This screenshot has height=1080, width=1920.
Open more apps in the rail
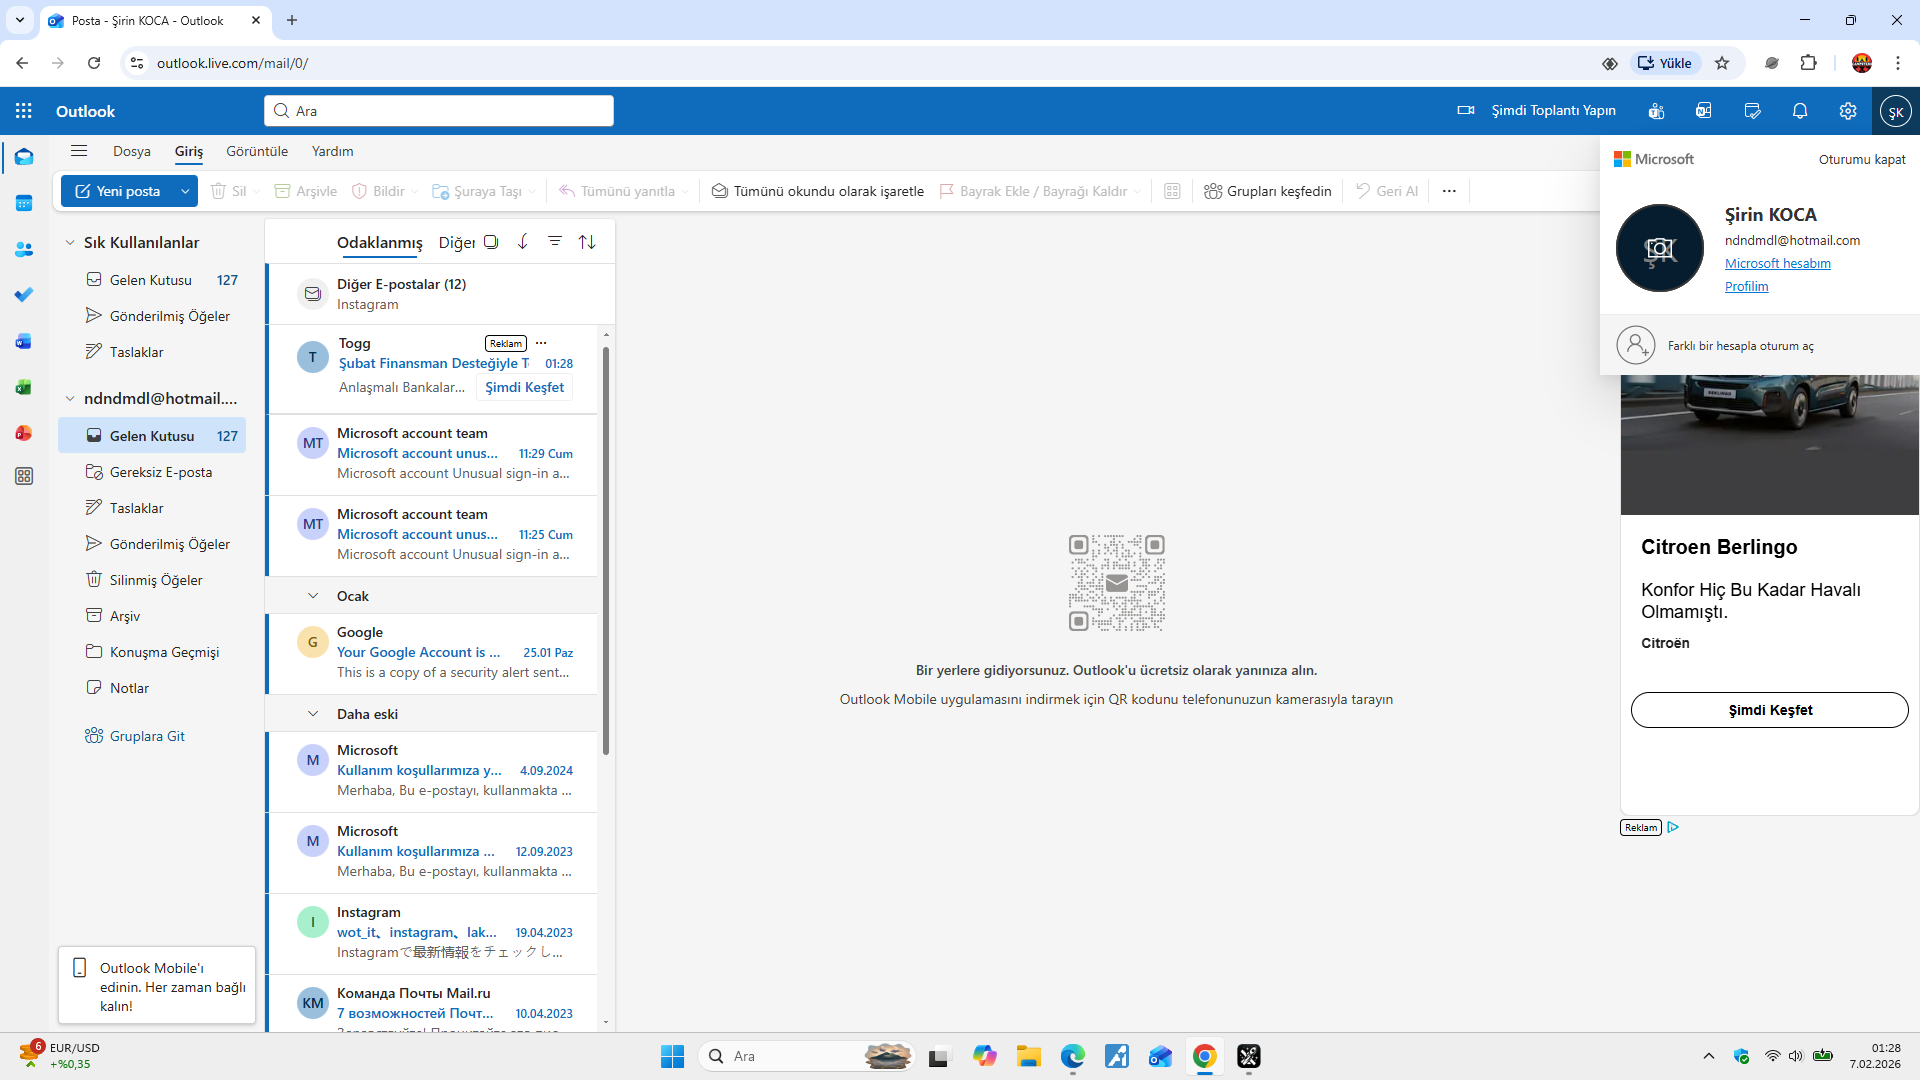coord(24,477)
